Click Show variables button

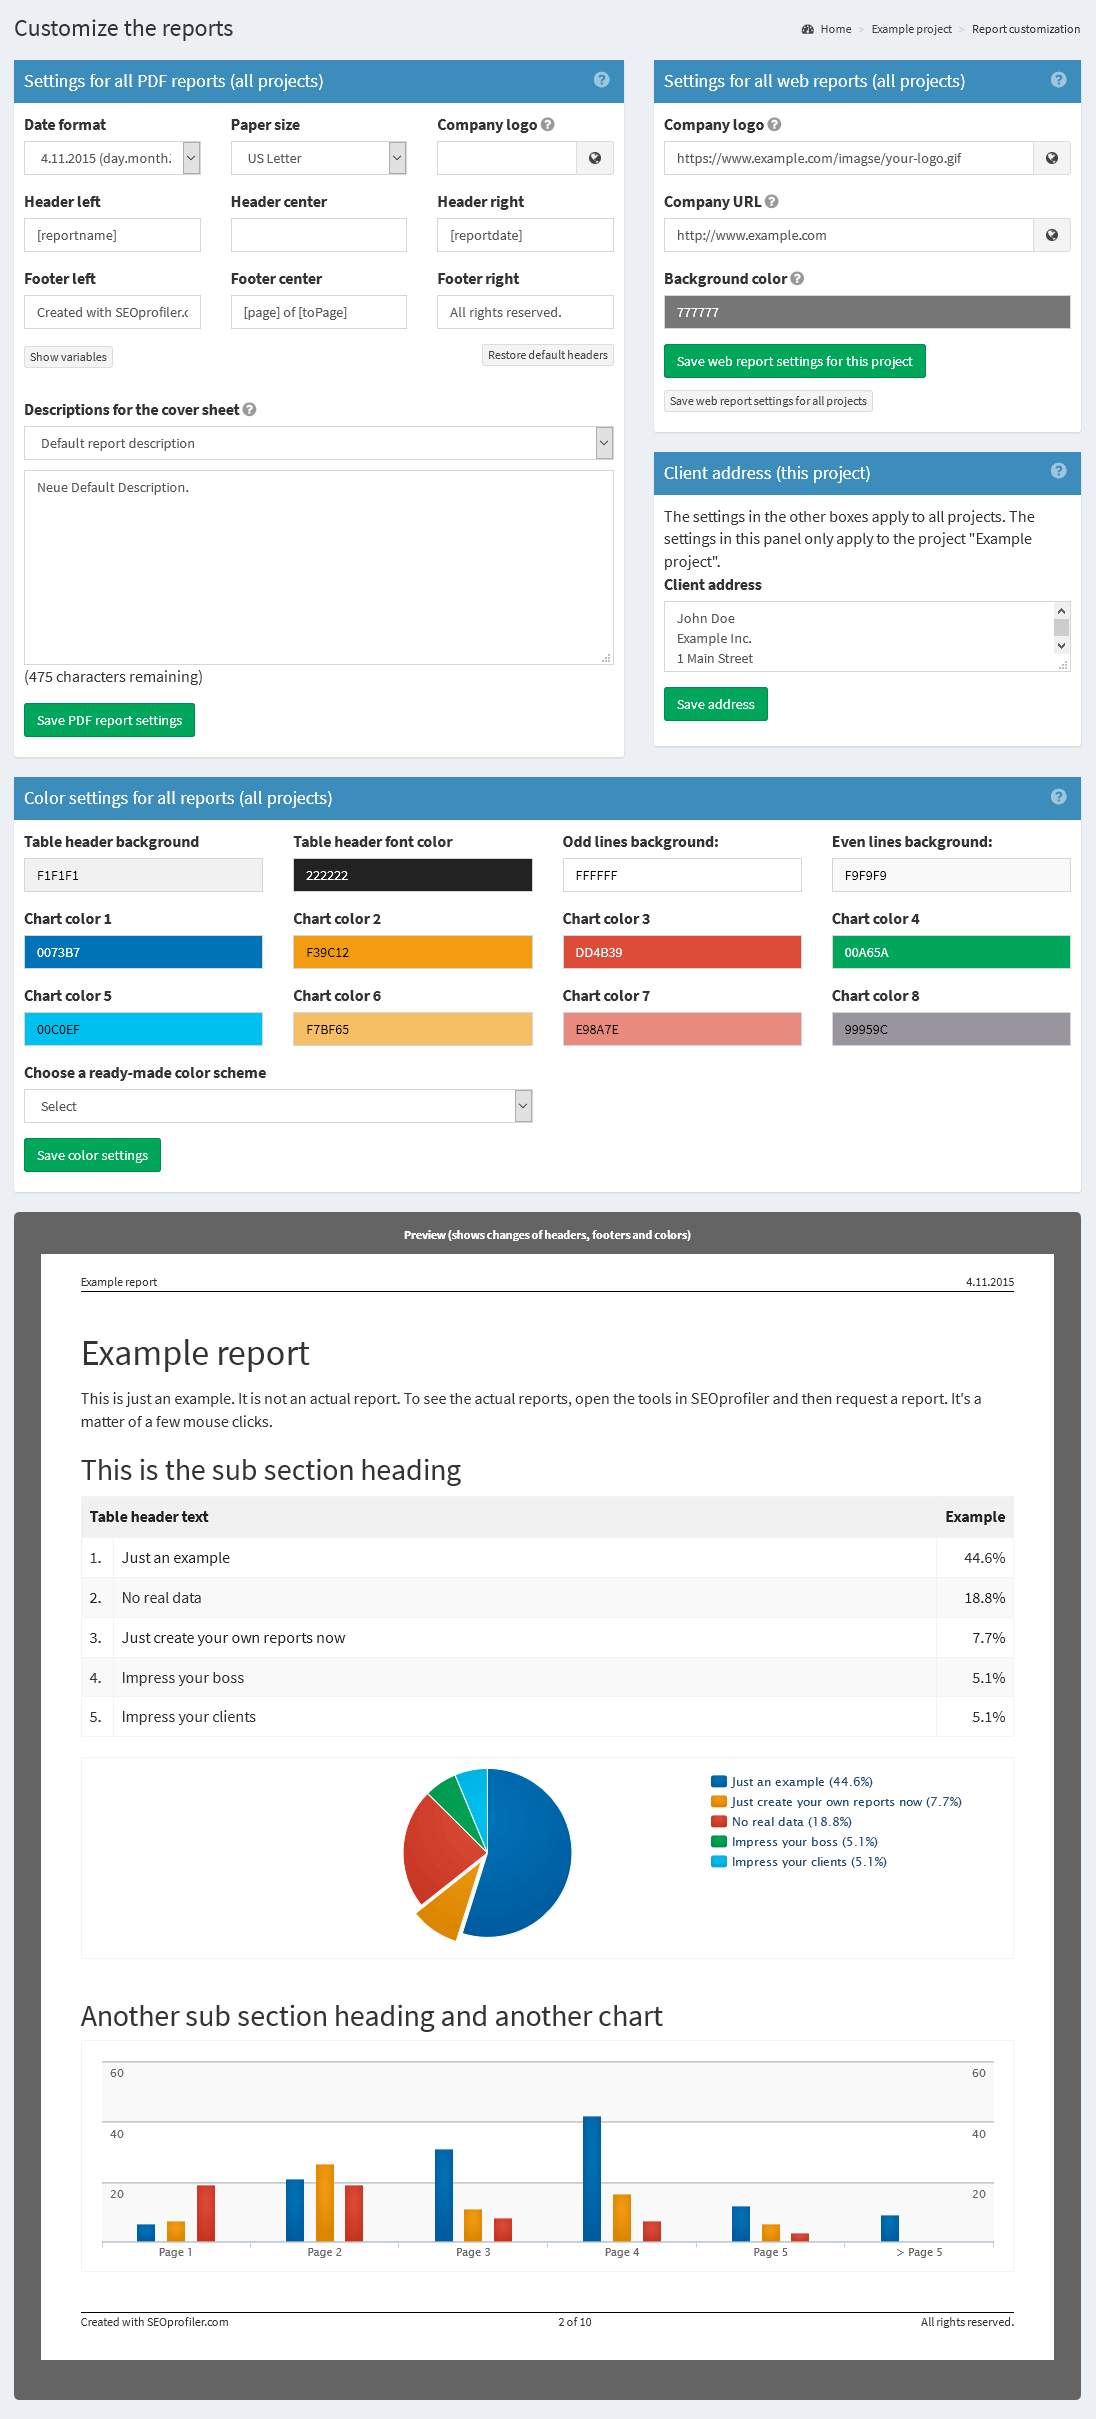[68, 357]
